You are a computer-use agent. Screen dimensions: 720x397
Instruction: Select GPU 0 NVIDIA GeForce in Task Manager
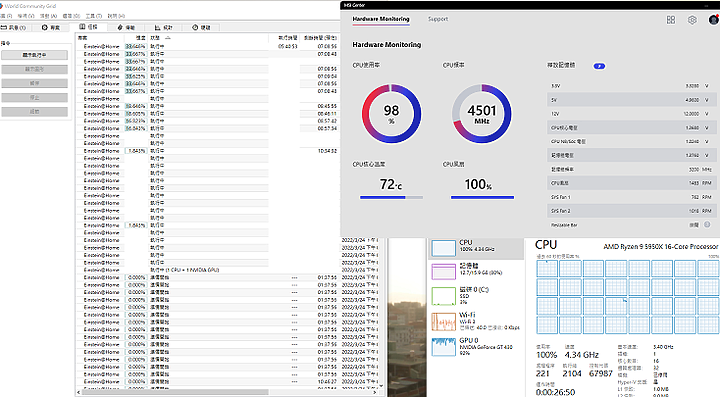tap(476, 347)
